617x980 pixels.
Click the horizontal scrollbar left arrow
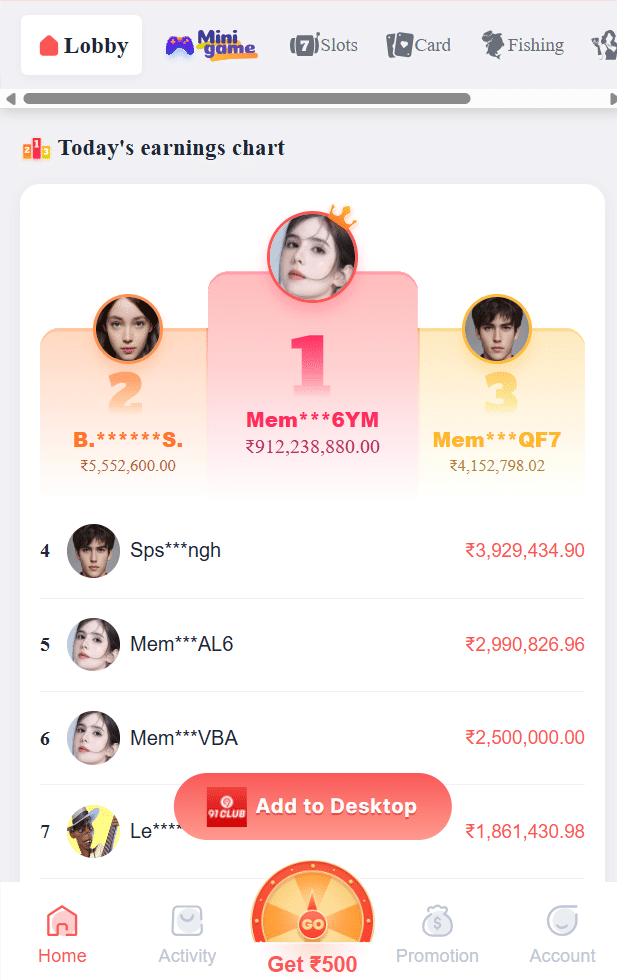(x=11, y=98)
